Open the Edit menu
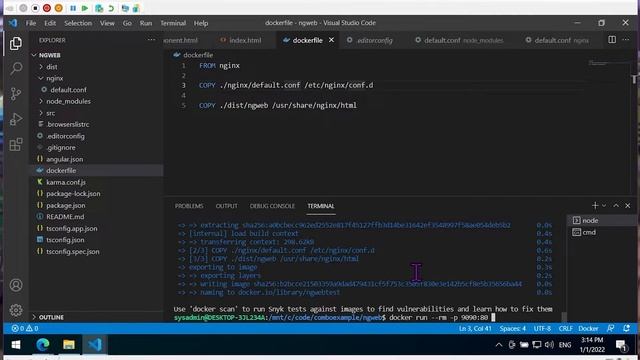Image resolution: width=640 pixels, height=360 pixels. (x=50, y=23)
